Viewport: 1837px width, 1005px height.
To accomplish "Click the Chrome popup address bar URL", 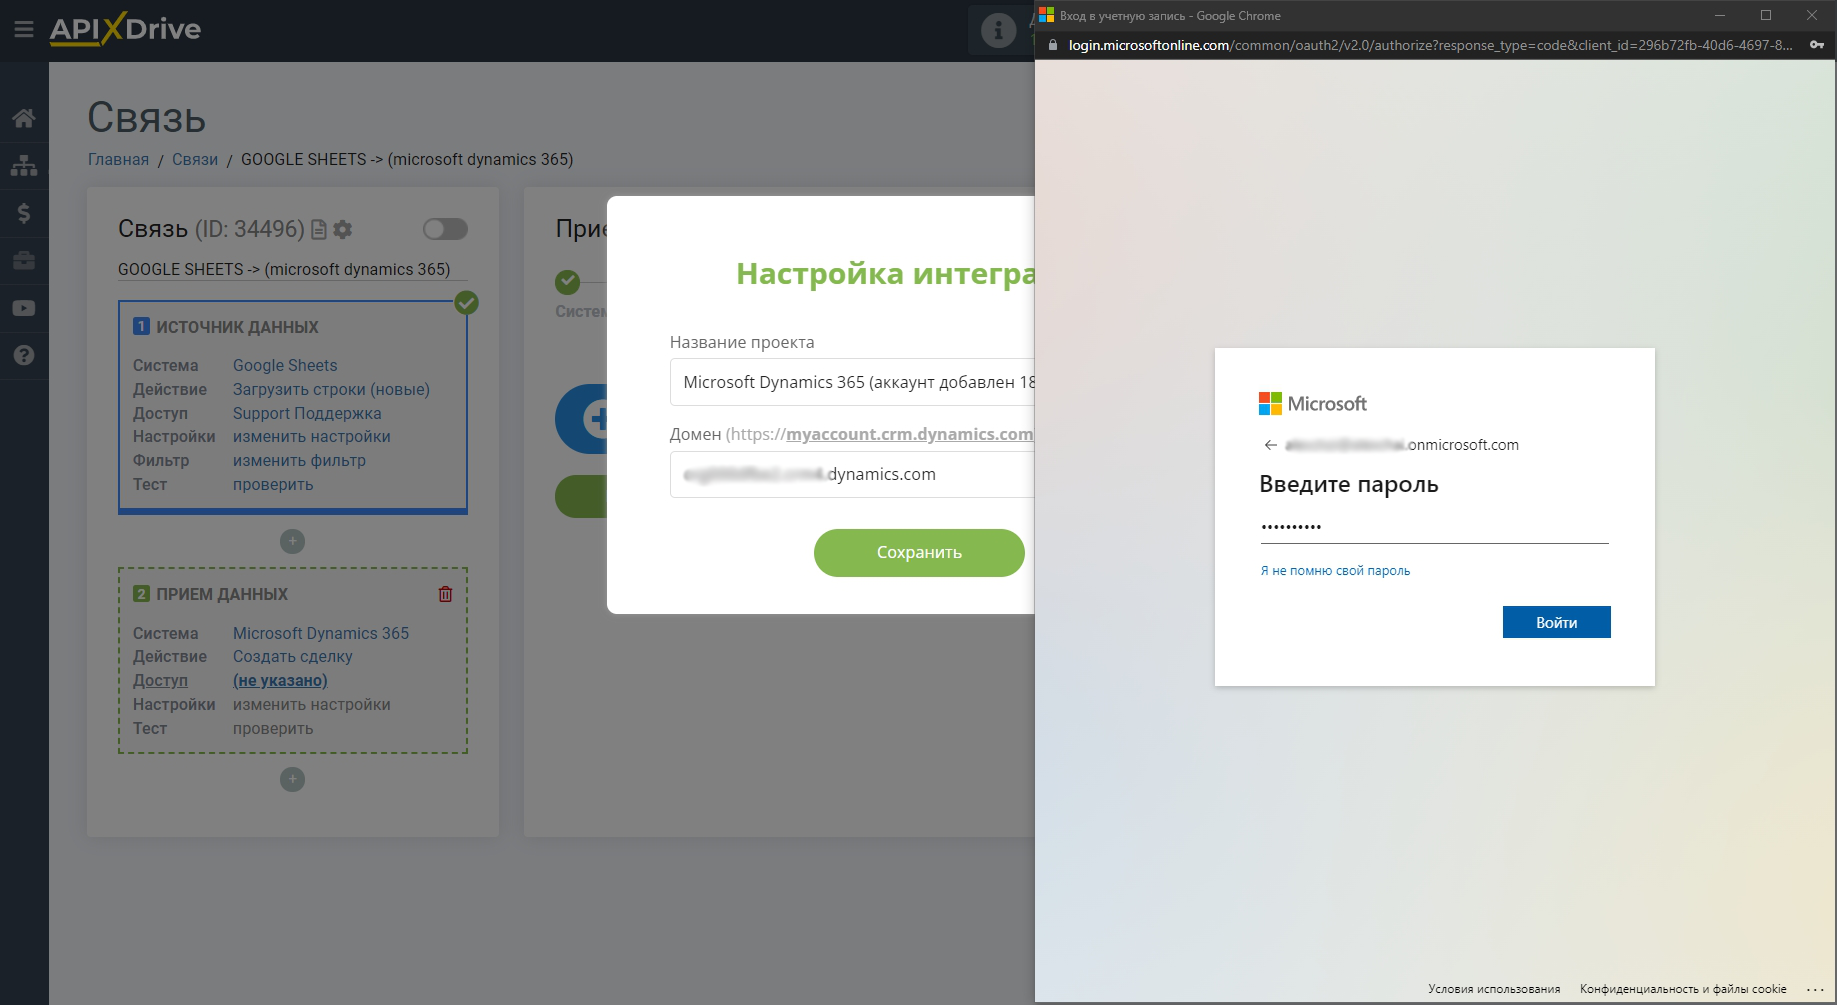I will tap(1430, 45).
